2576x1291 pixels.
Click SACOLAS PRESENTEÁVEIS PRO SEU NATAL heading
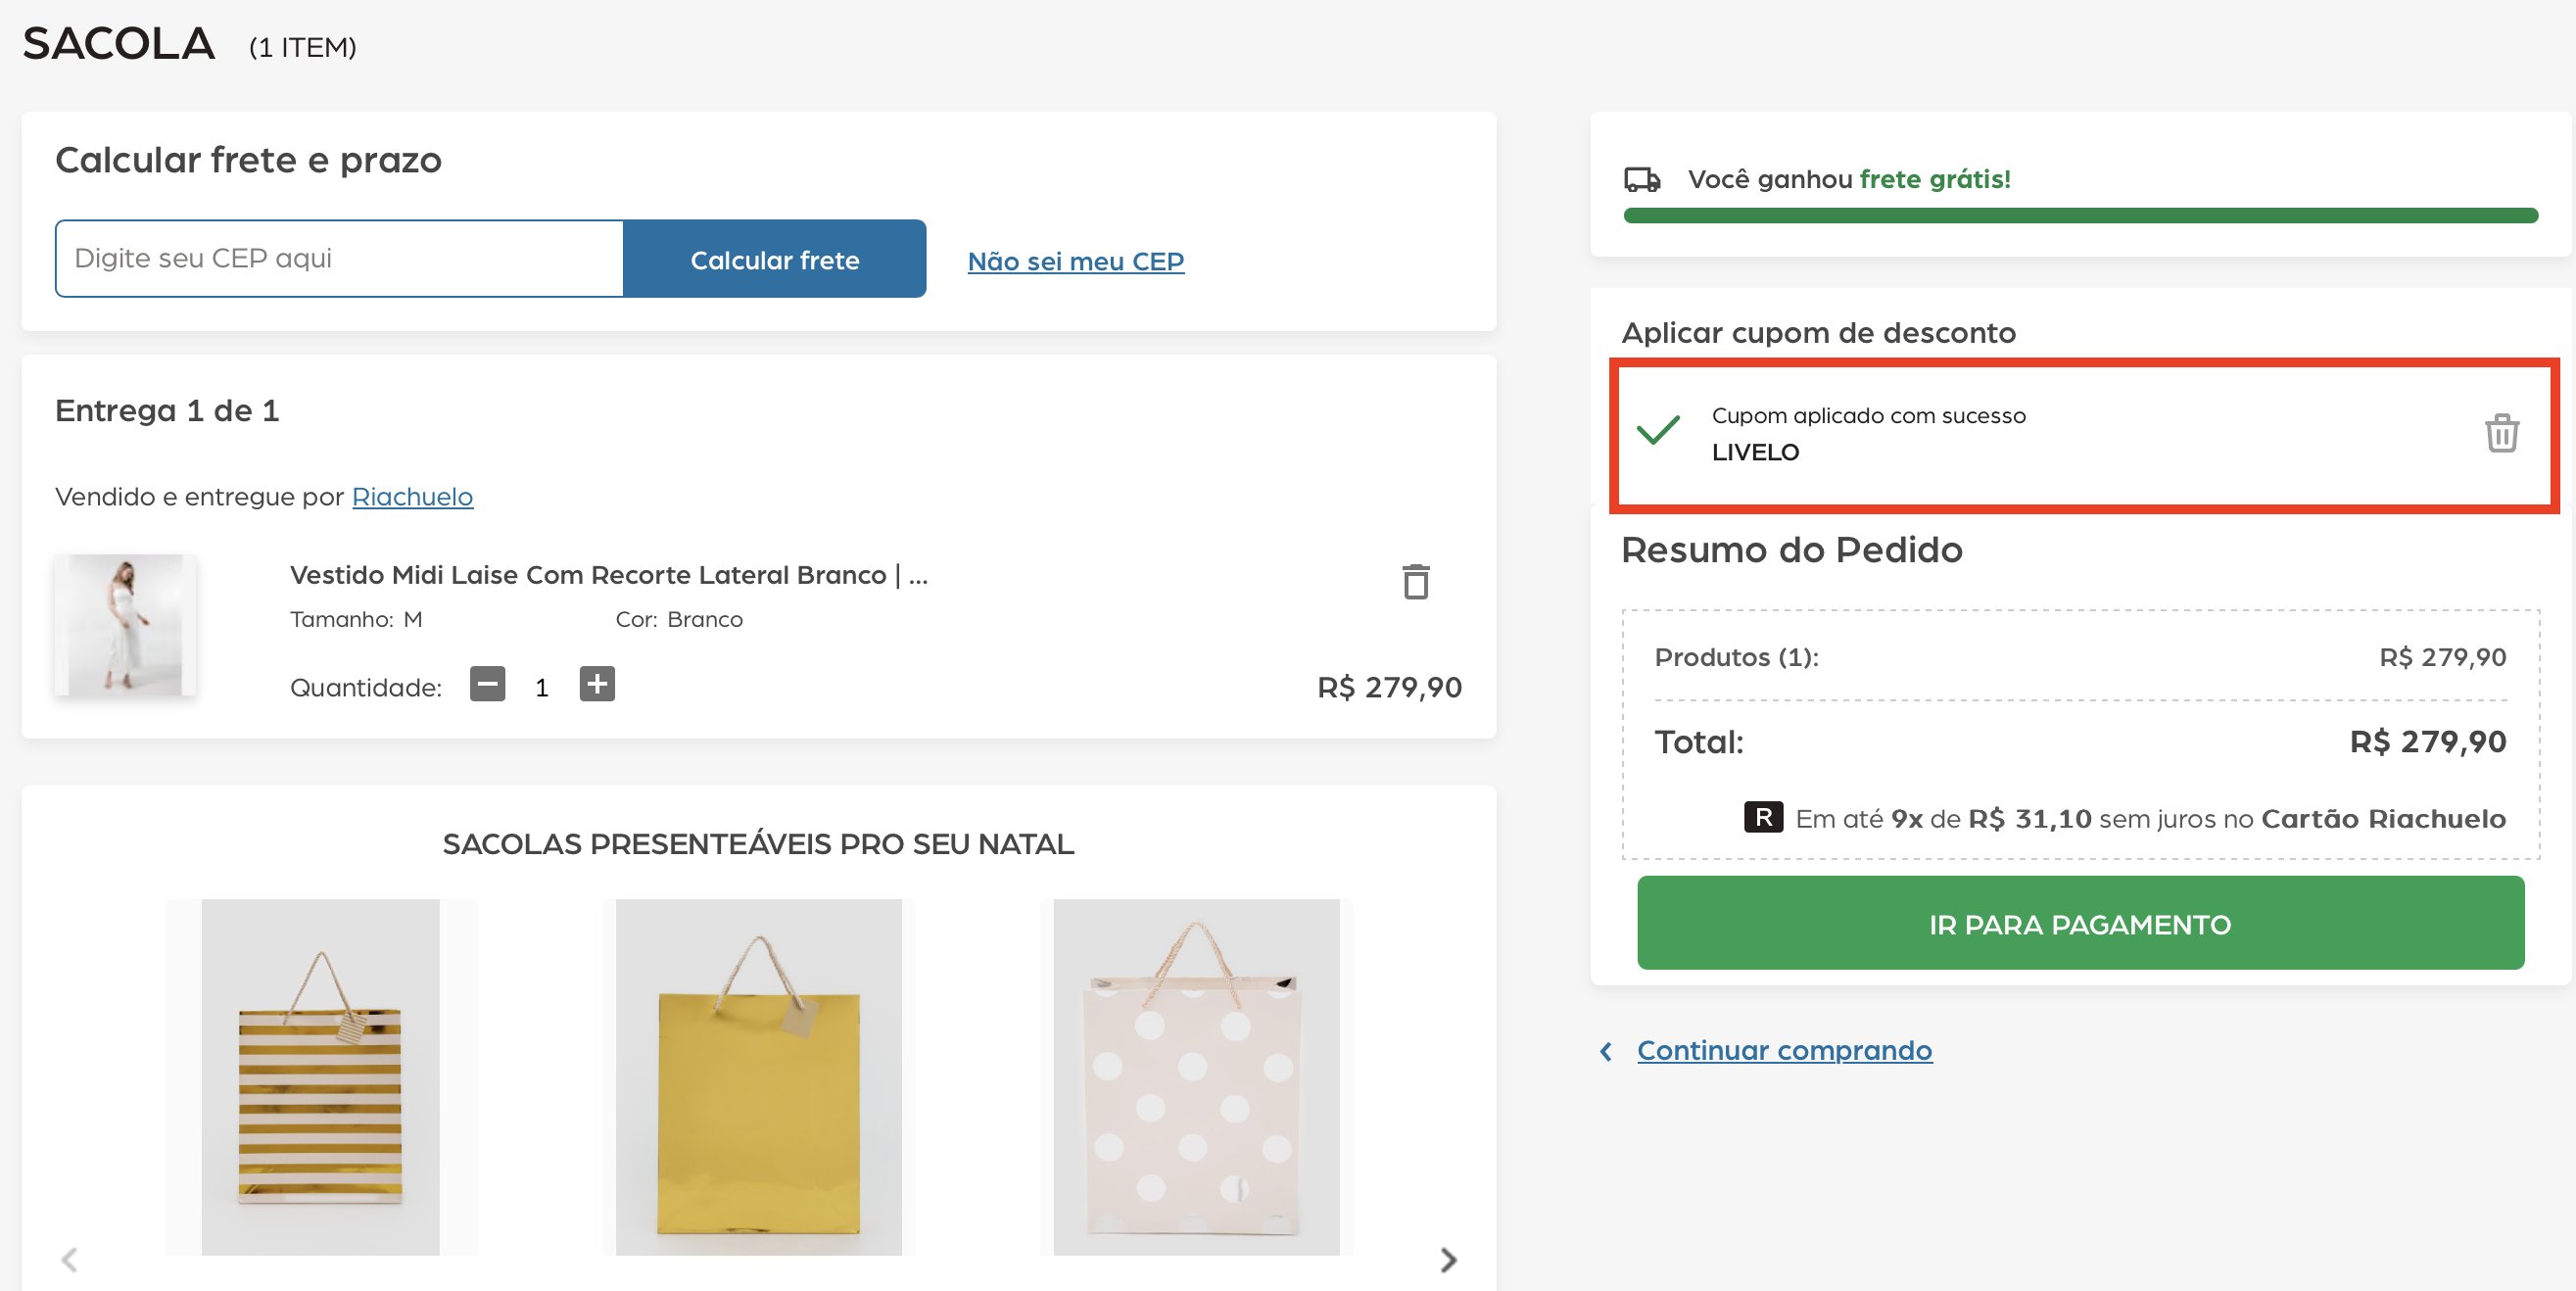coord(758,844)
